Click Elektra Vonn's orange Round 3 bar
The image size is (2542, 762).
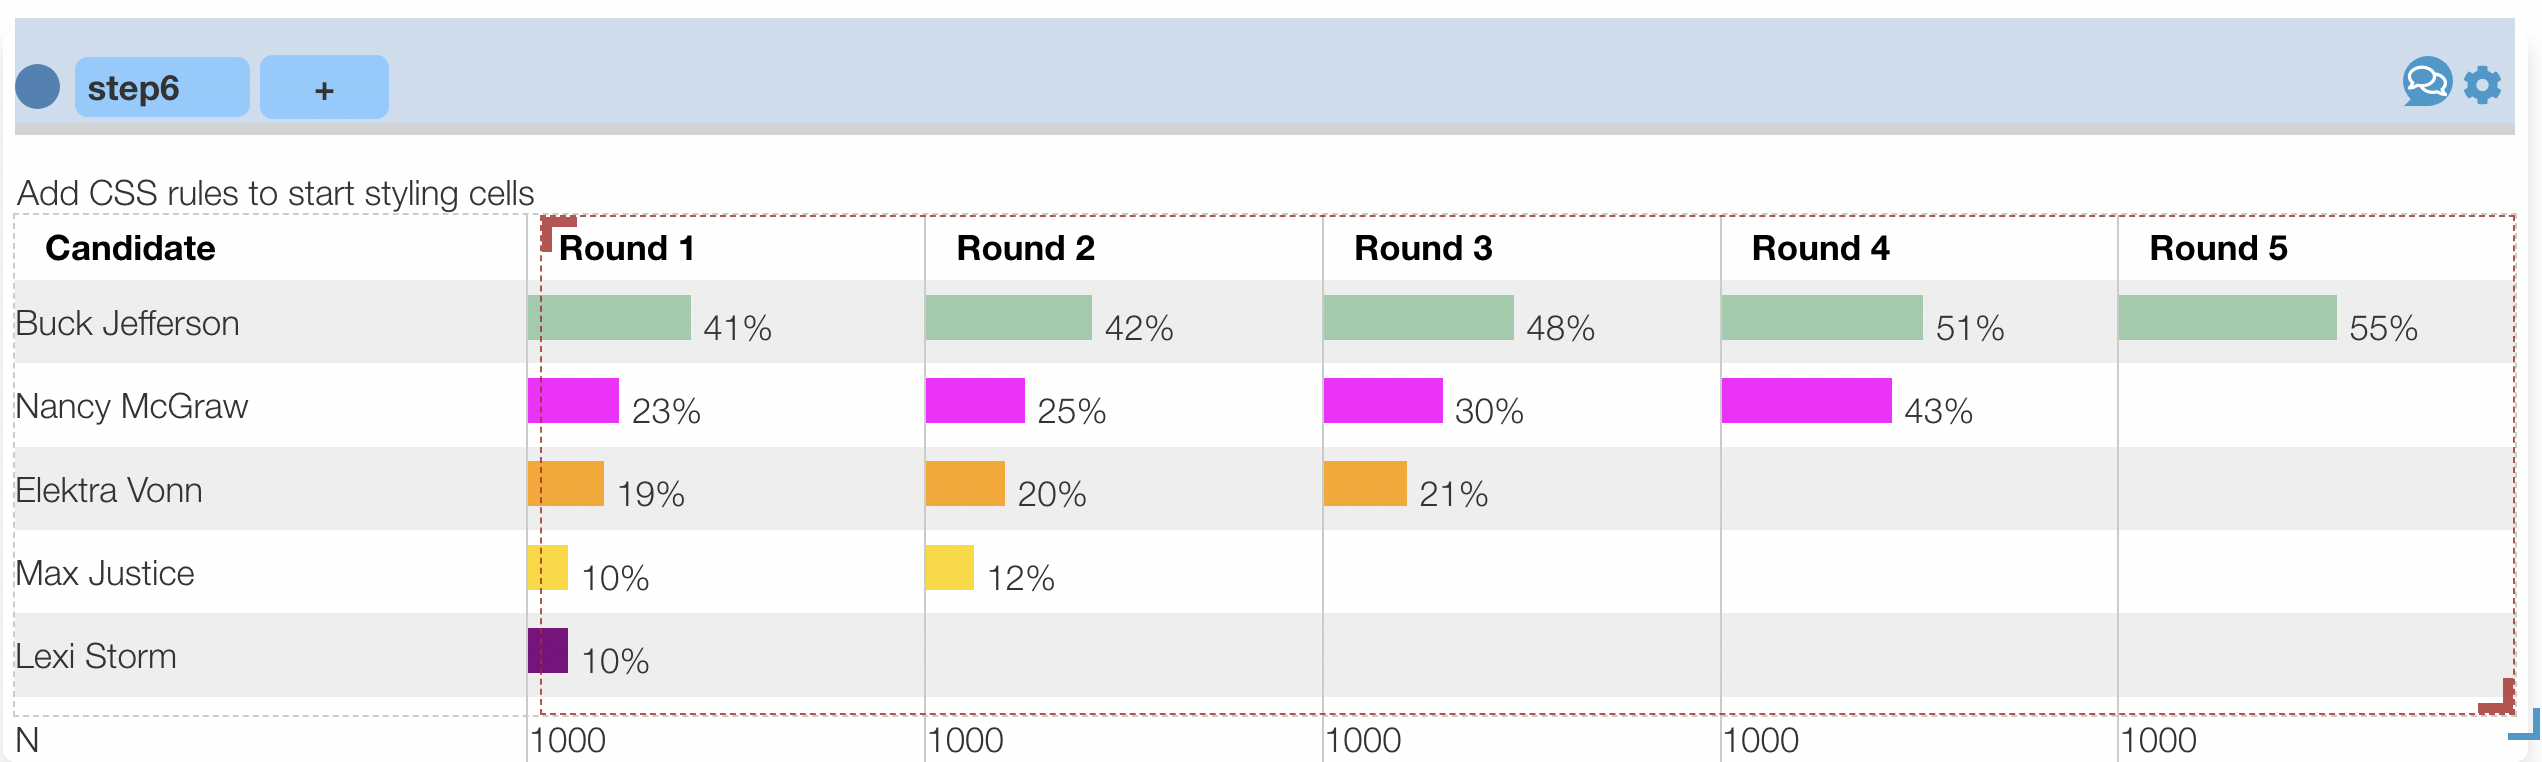tap(1364, 484)
